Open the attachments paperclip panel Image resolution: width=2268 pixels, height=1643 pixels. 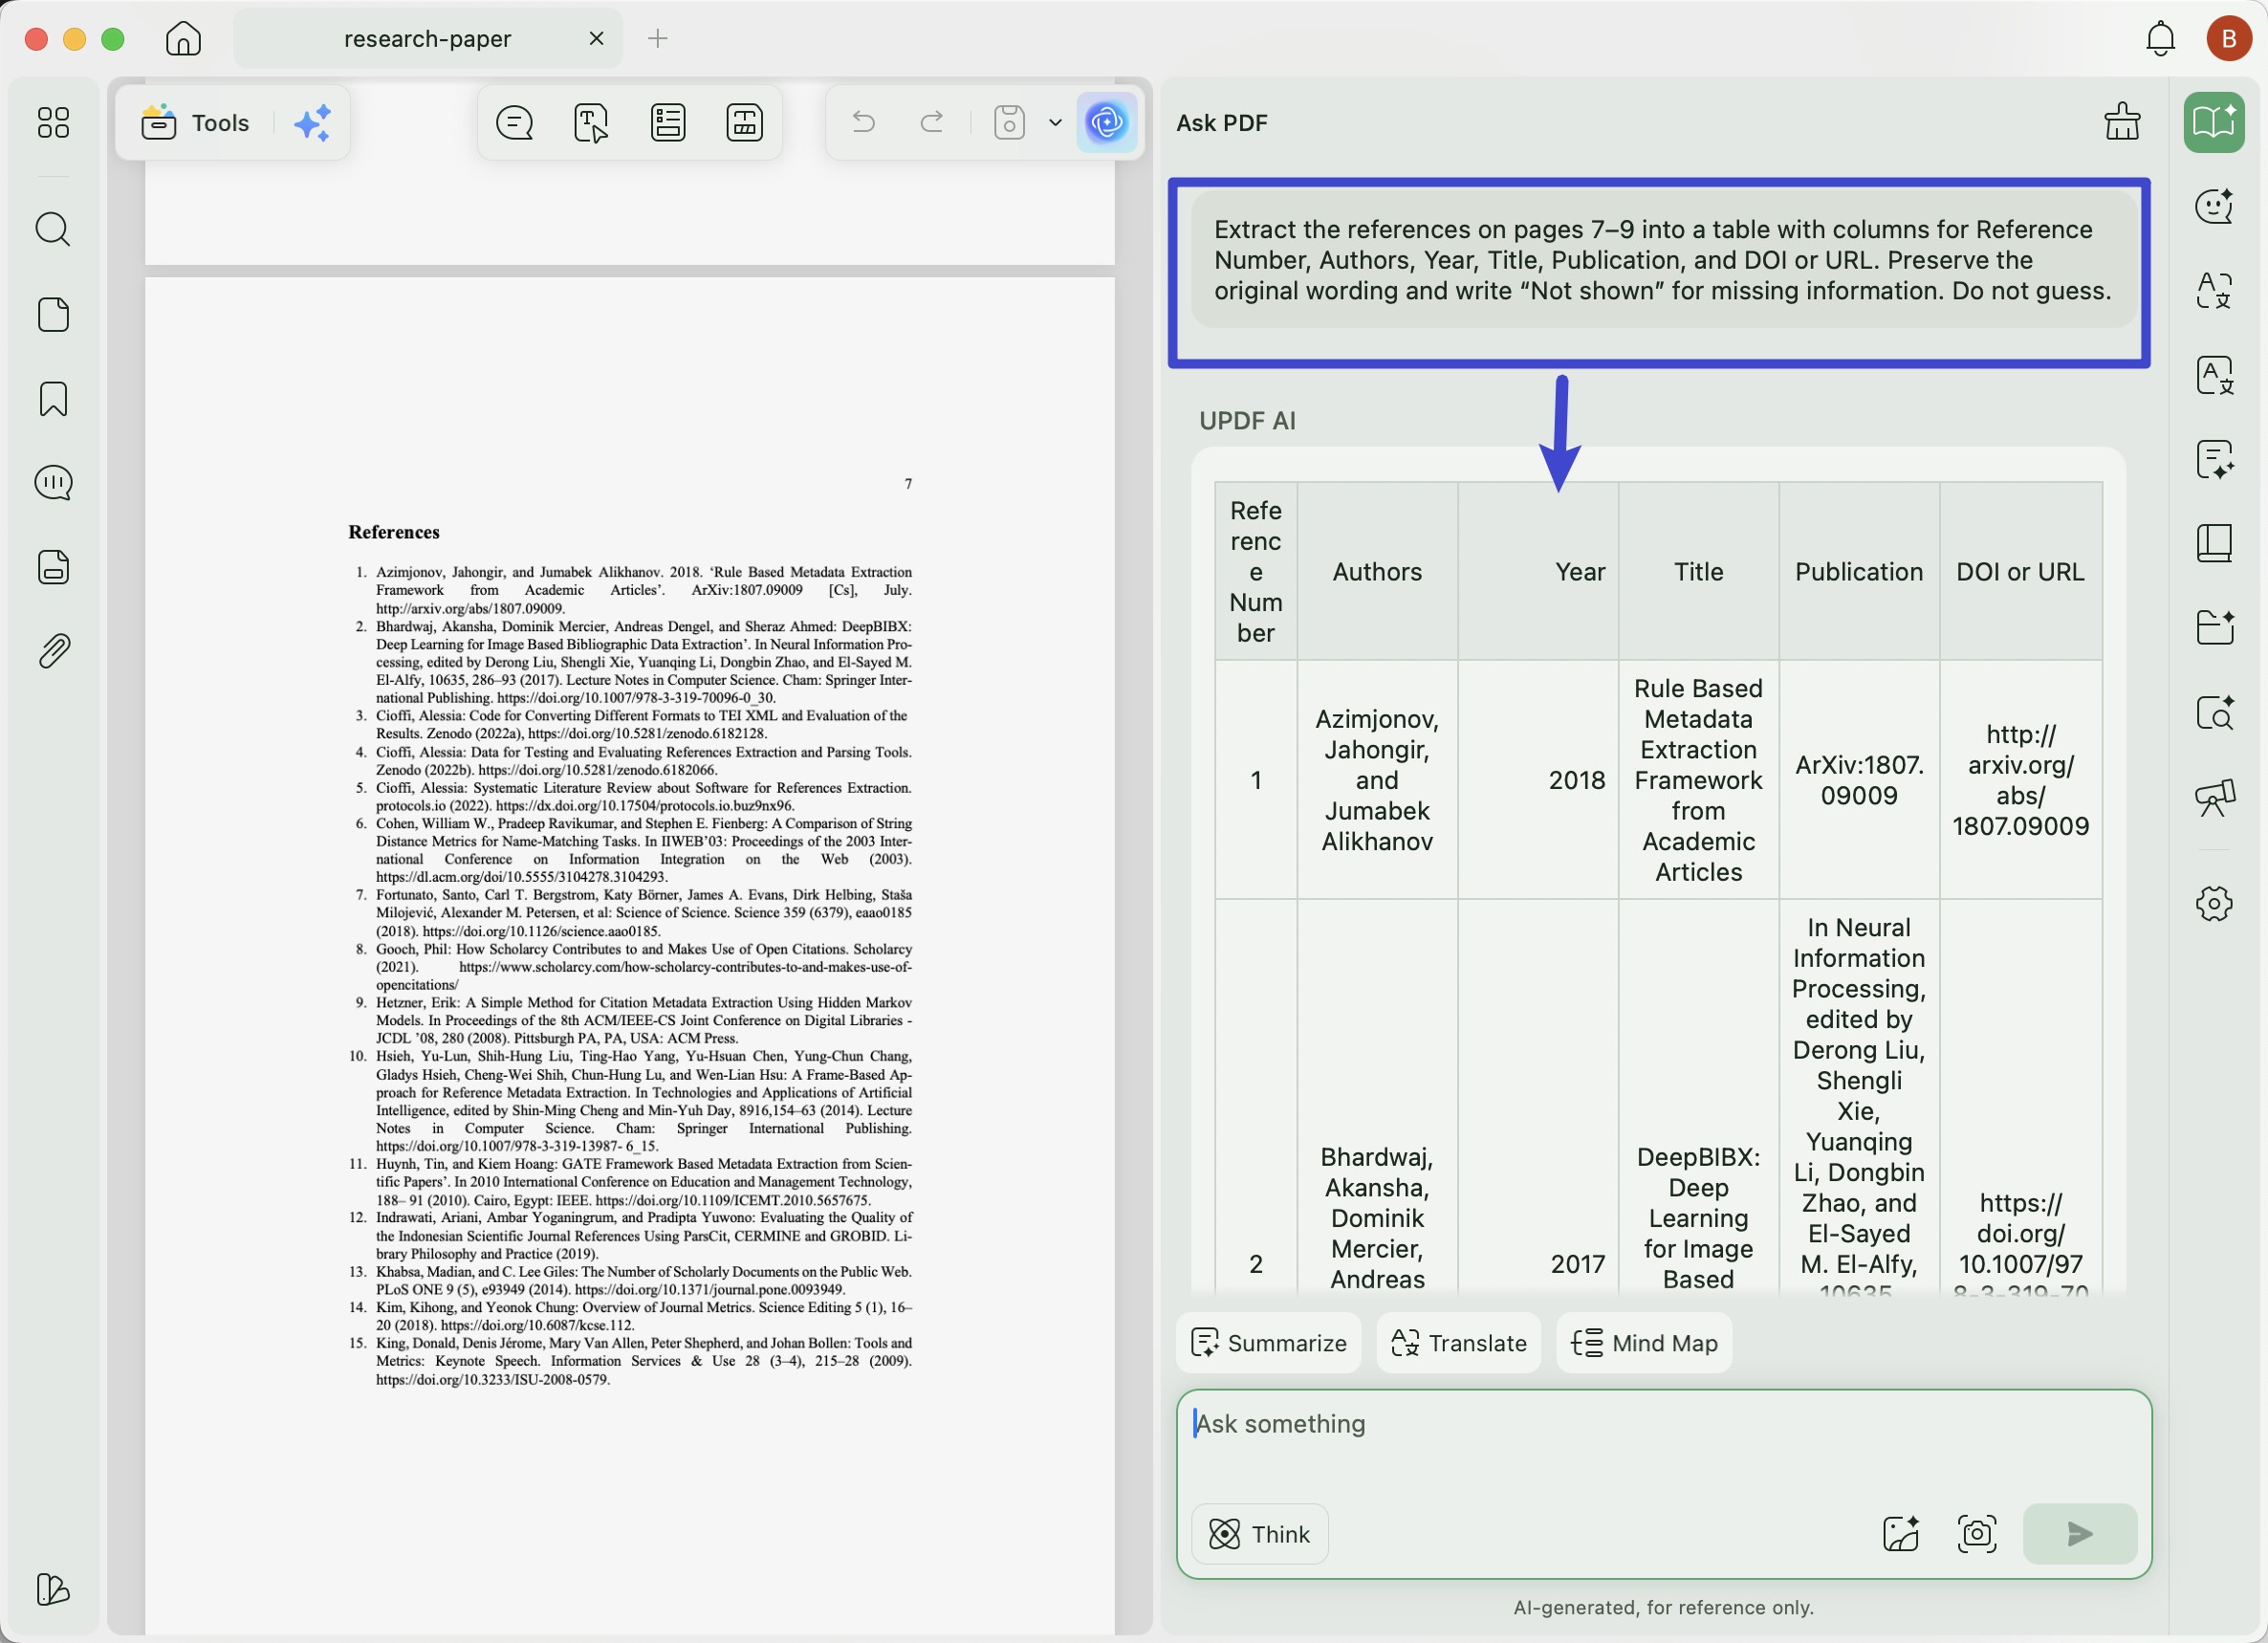click(53, 651)
